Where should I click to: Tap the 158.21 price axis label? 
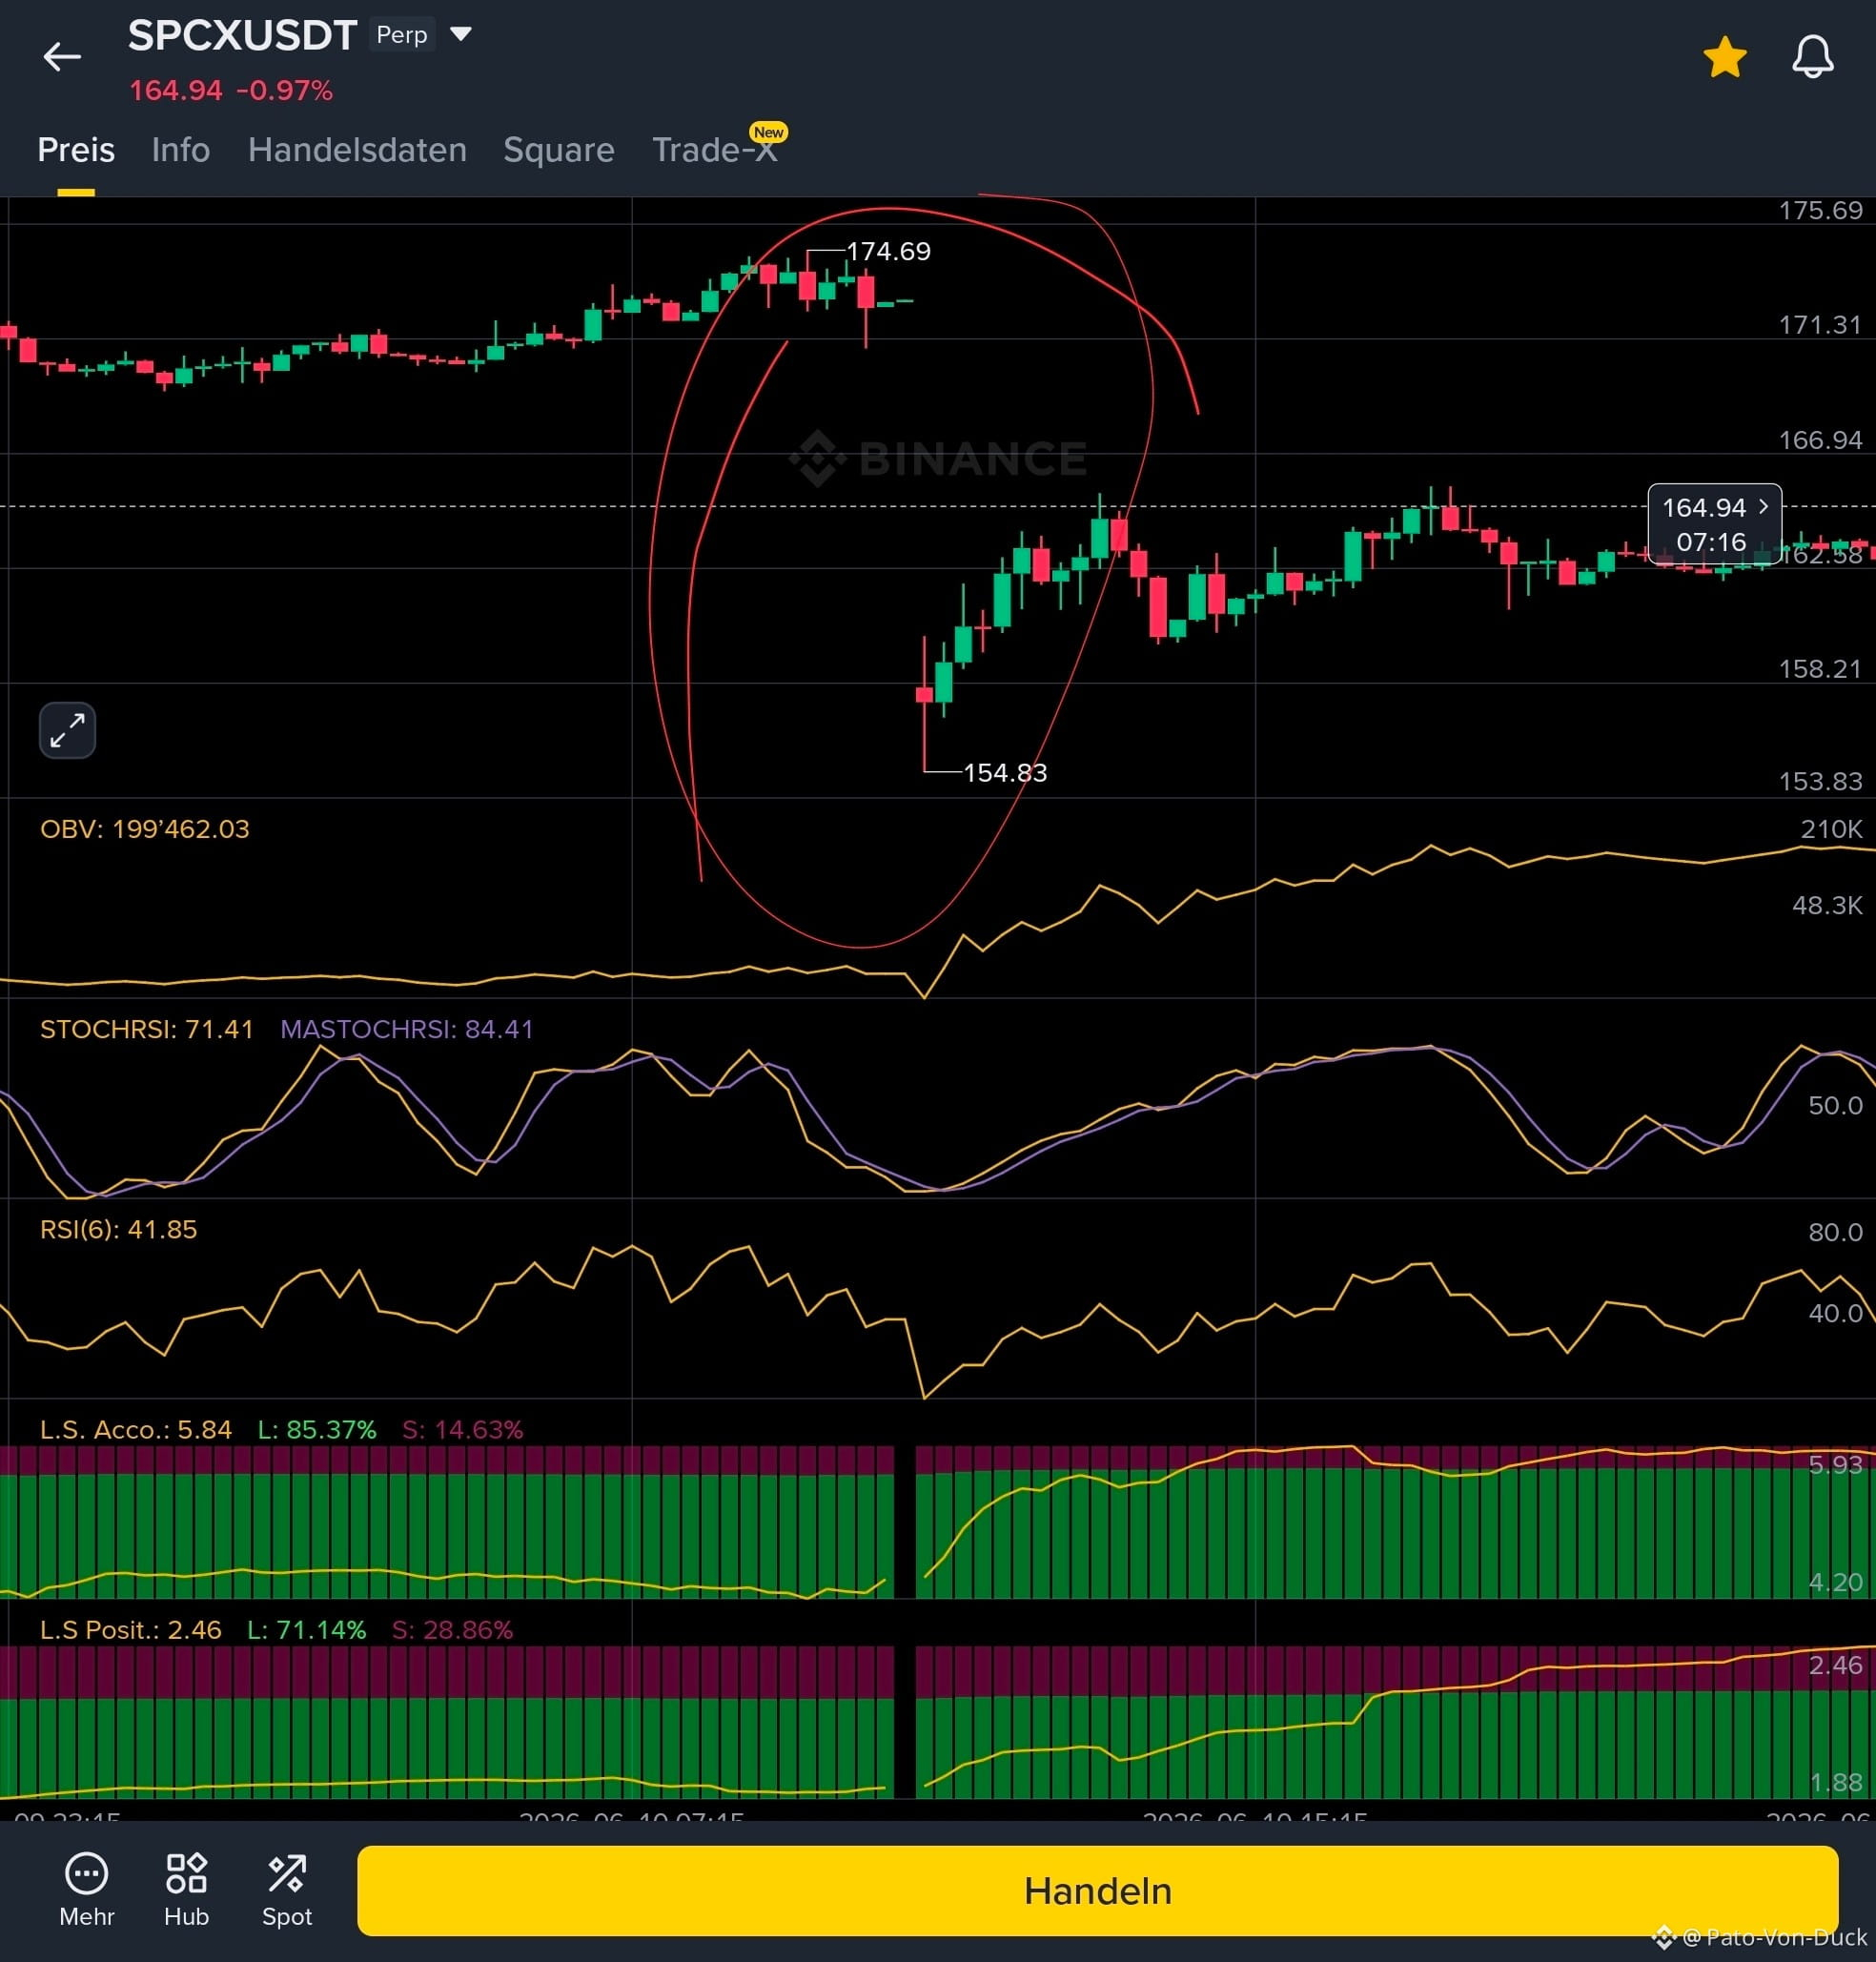pos(1820,669)
